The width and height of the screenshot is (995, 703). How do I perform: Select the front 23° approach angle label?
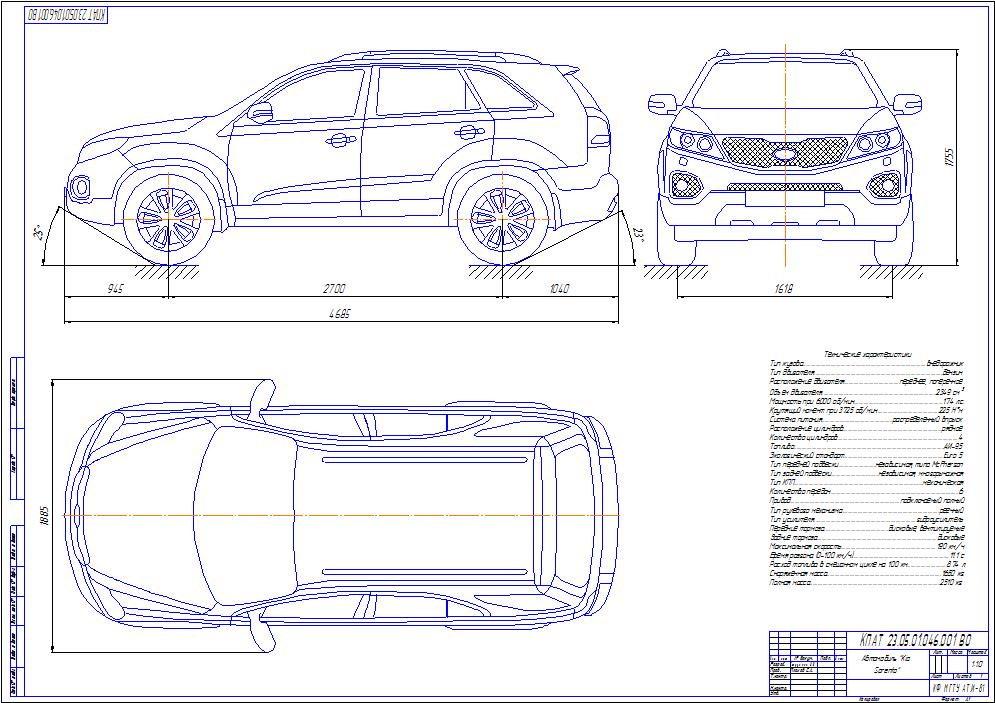tap(38, 232)
